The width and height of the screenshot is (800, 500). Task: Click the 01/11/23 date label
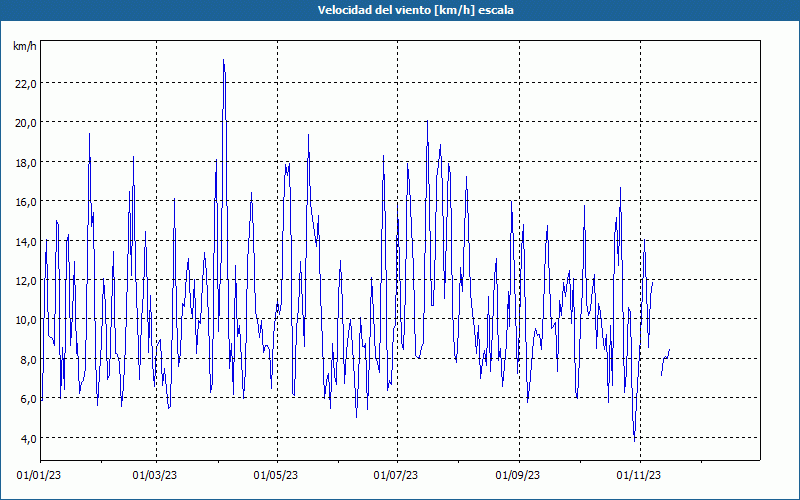pyautogui.click(x=638, y=476)
